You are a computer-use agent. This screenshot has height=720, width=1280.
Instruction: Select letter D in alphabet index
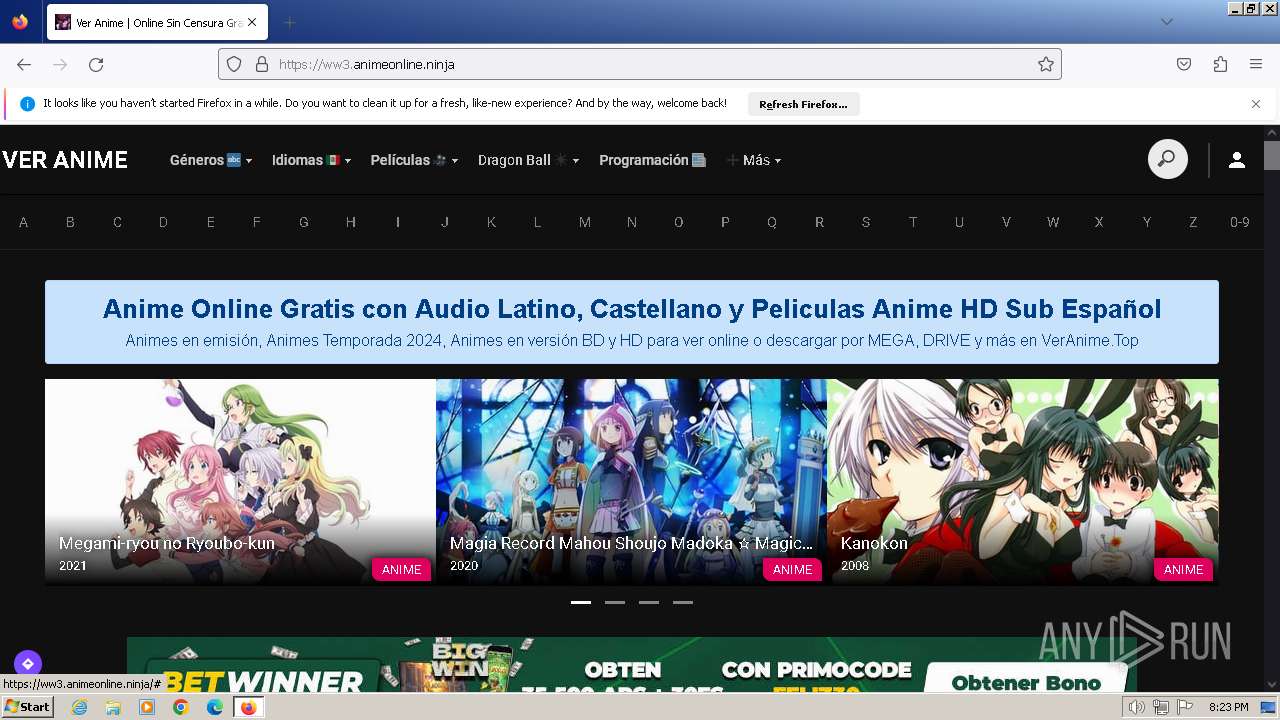pyautogui.click(x=163, y=222)
